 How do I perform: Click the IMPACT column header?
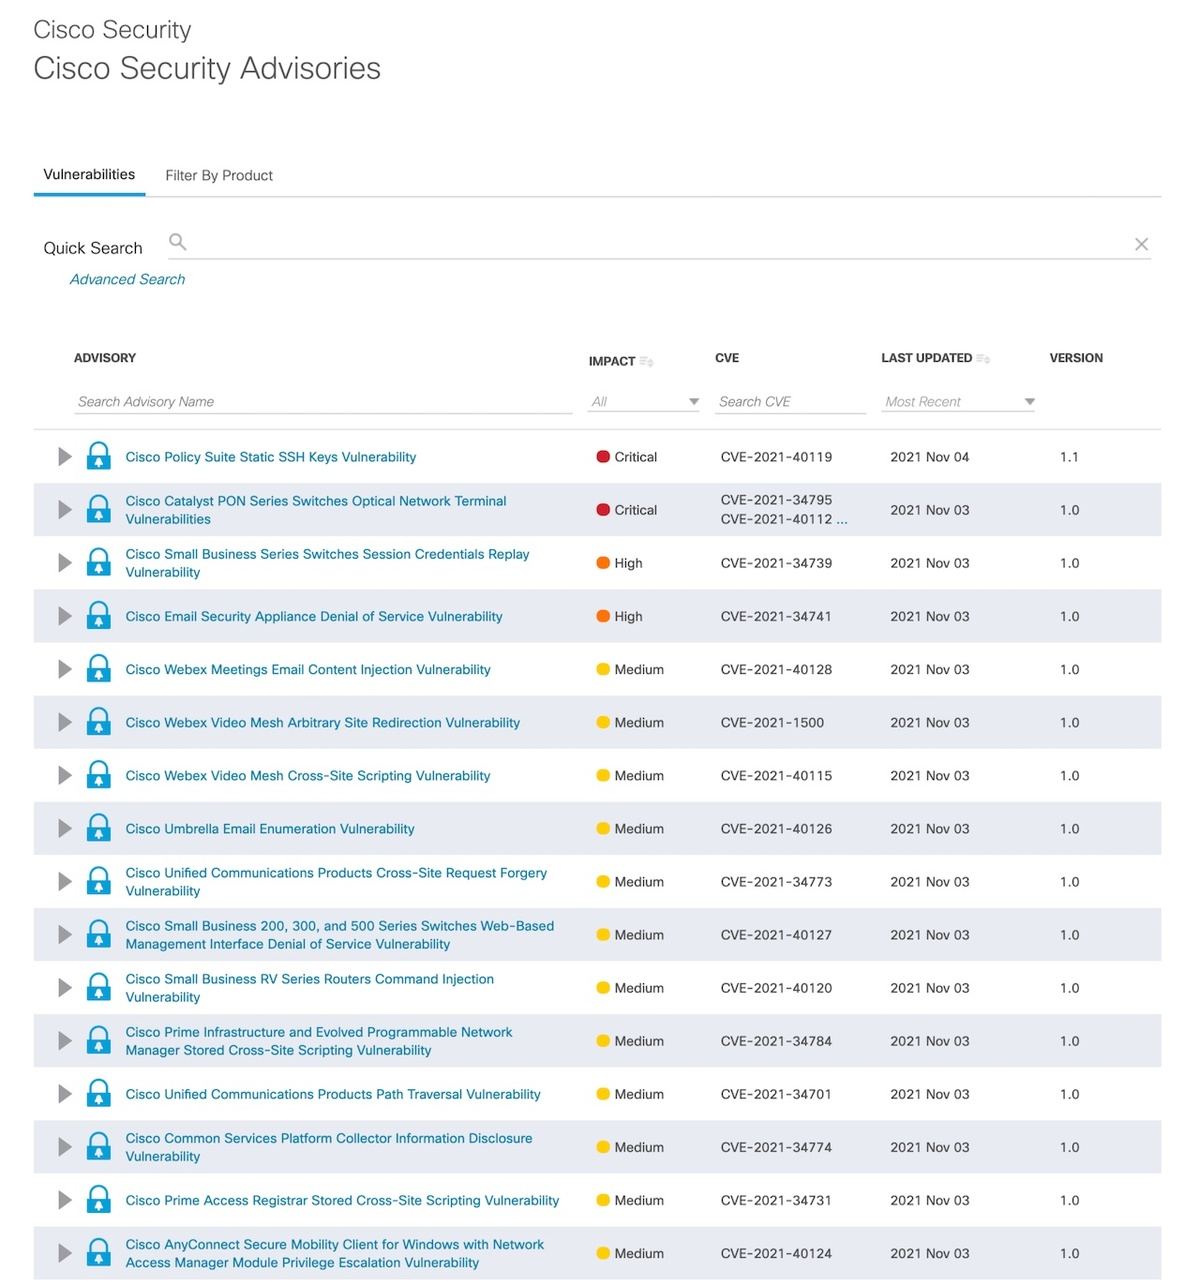[x=612, y=361]
